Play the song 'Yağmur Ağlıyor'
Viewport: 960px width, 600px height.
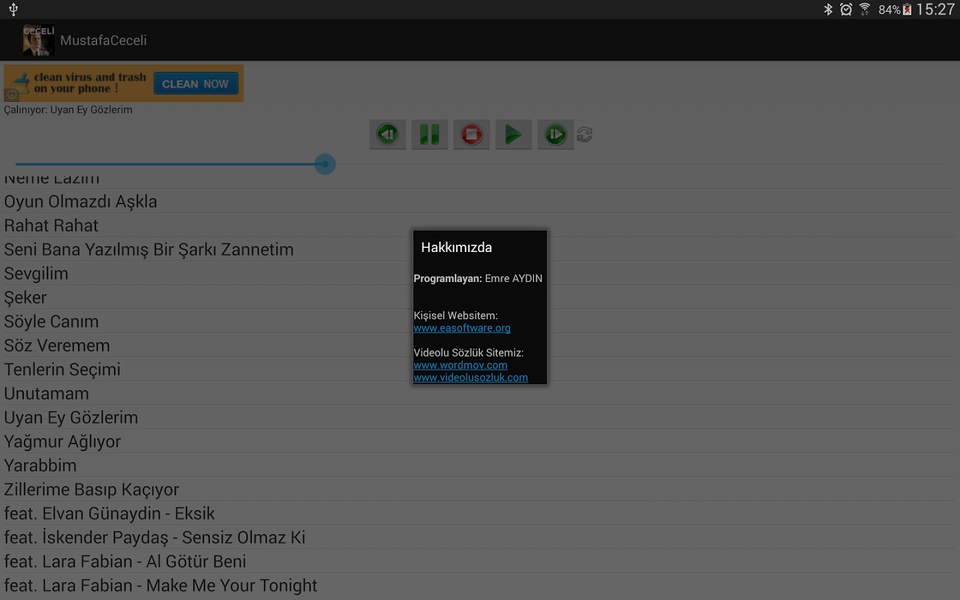point(480,441)
